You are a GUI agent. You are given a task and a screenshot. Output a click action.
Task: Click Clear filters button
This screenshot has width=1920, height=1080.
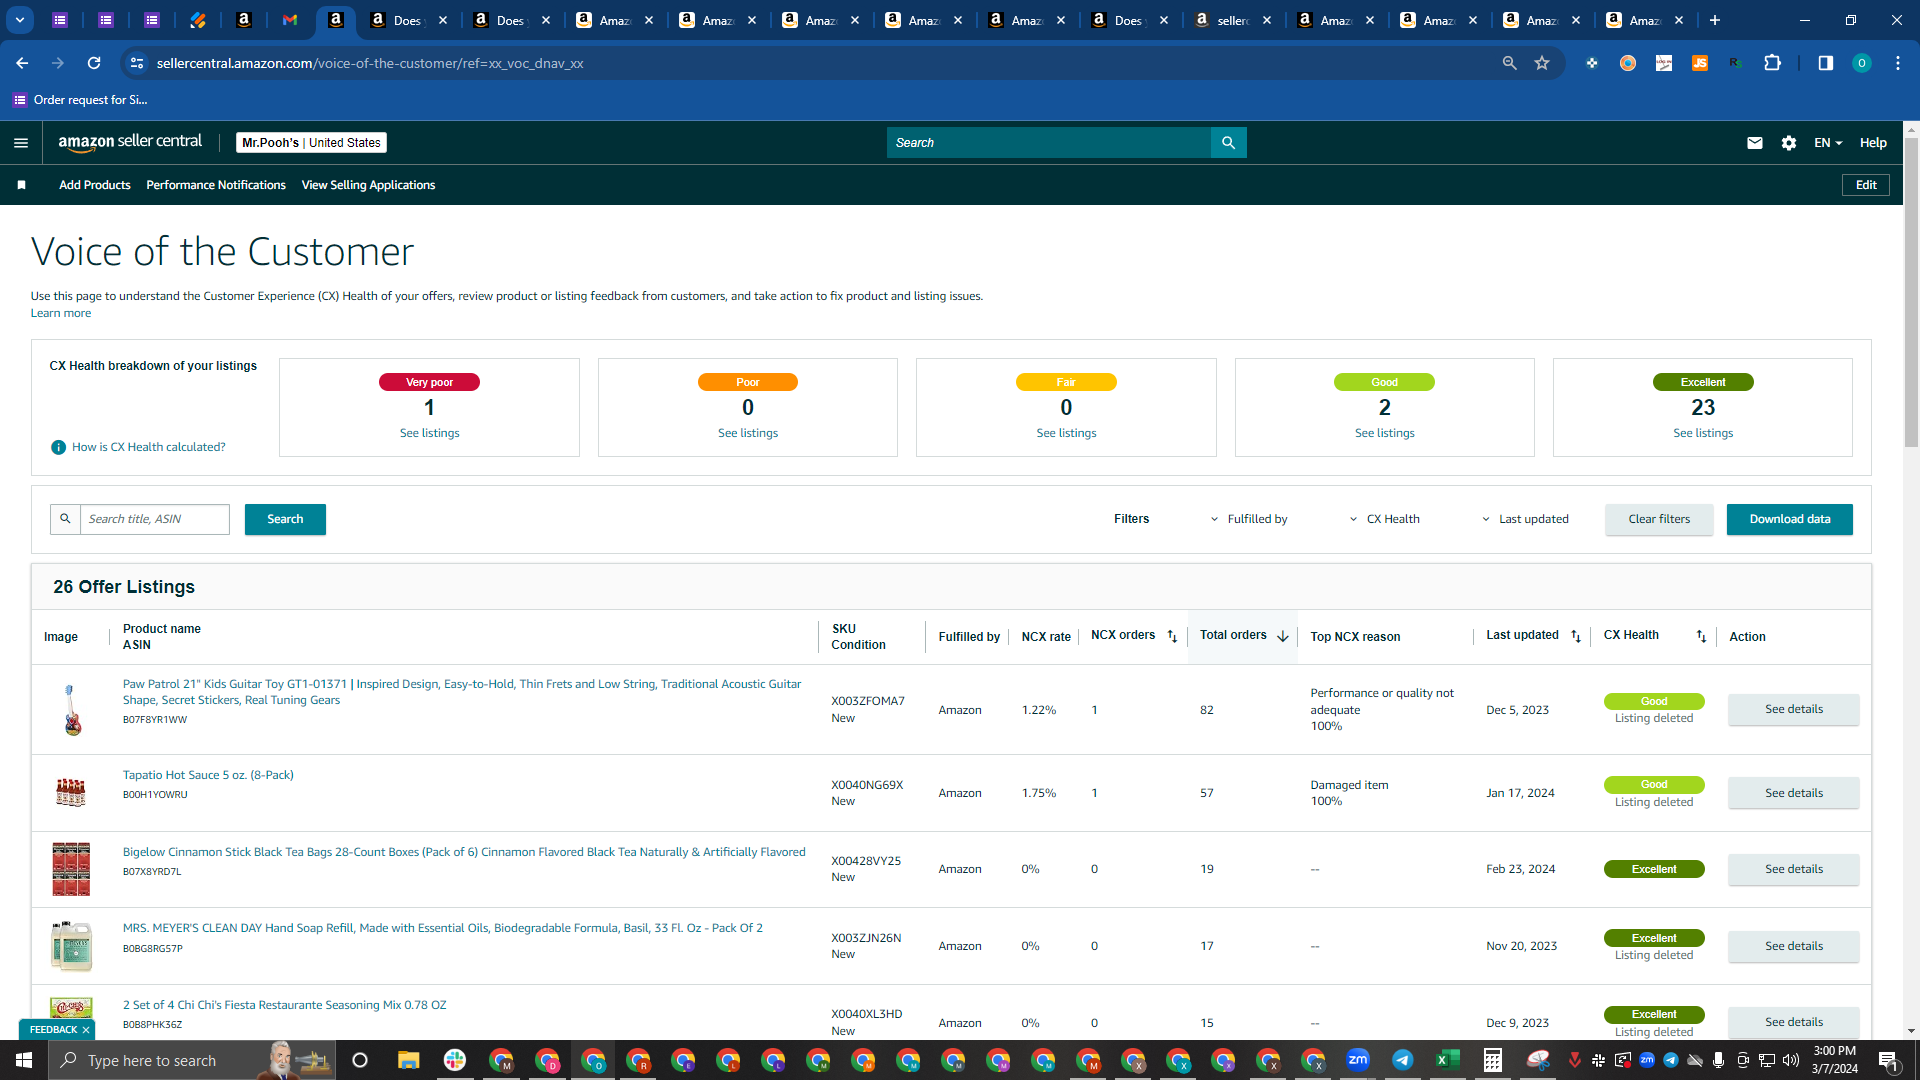point(1659,519)
